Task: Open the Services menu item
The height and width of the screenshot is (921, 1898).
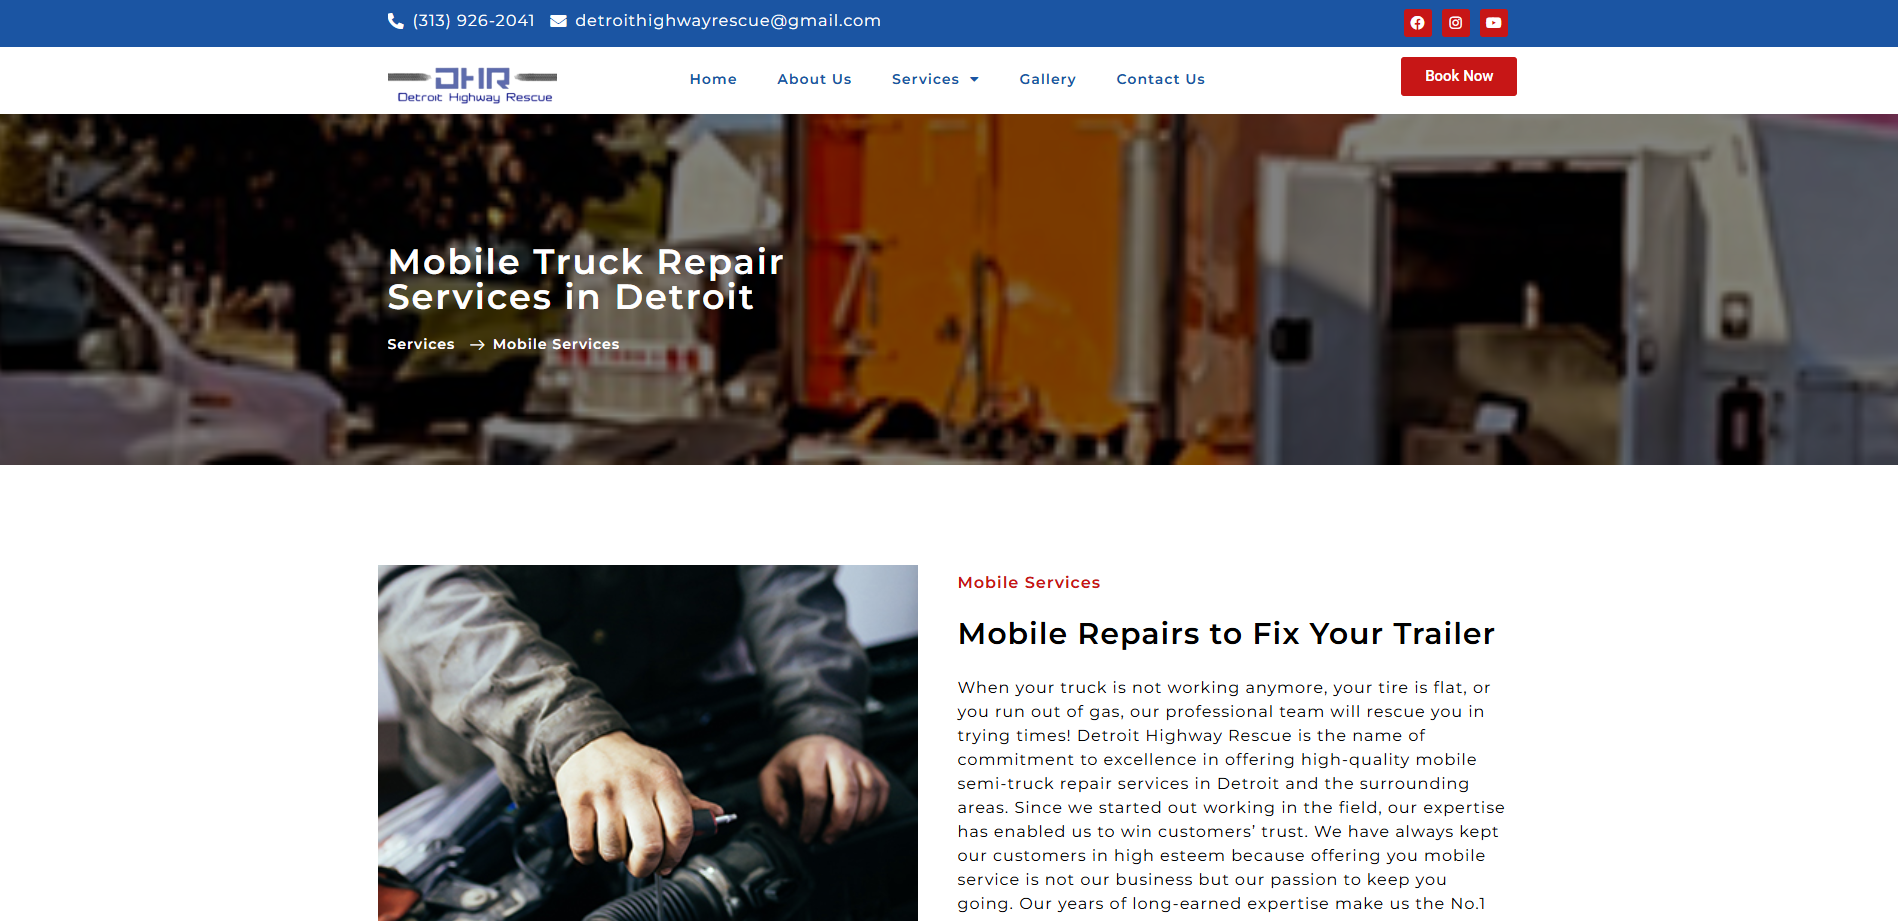Action: 925,79
